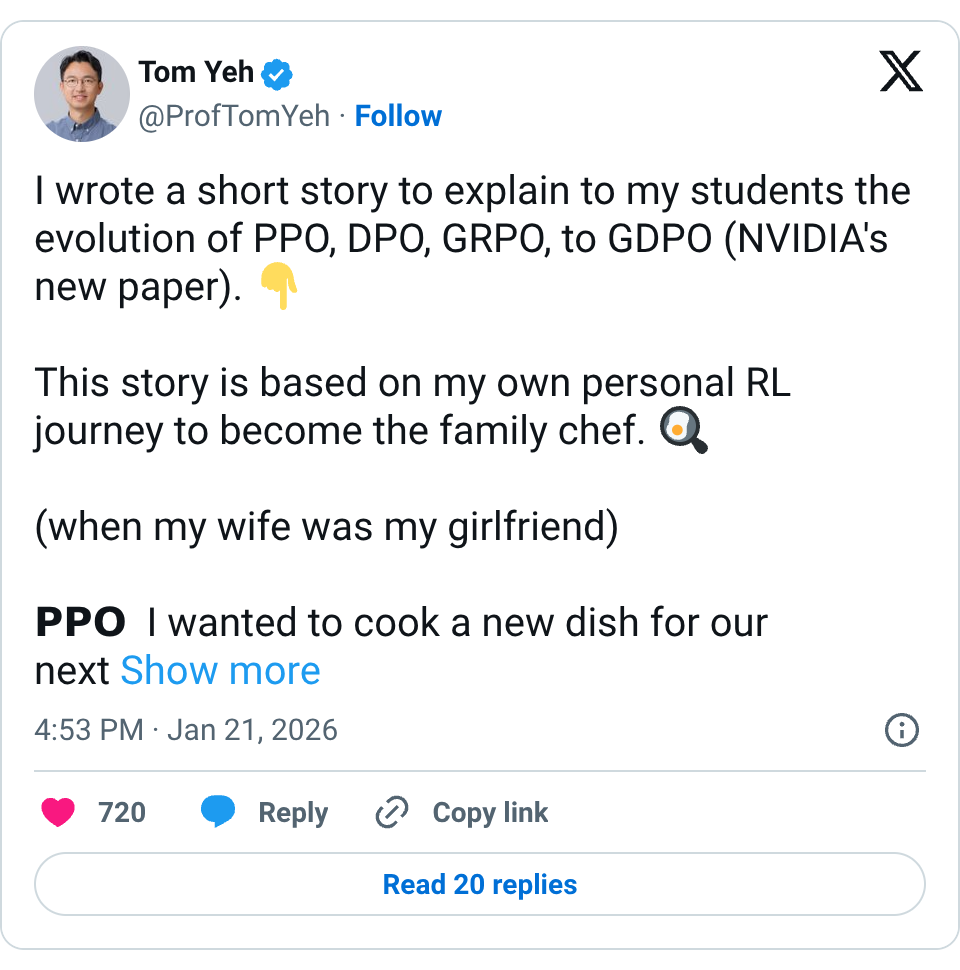Expand the tweet with Show more

pyautogui.click(x=220, y=671)
